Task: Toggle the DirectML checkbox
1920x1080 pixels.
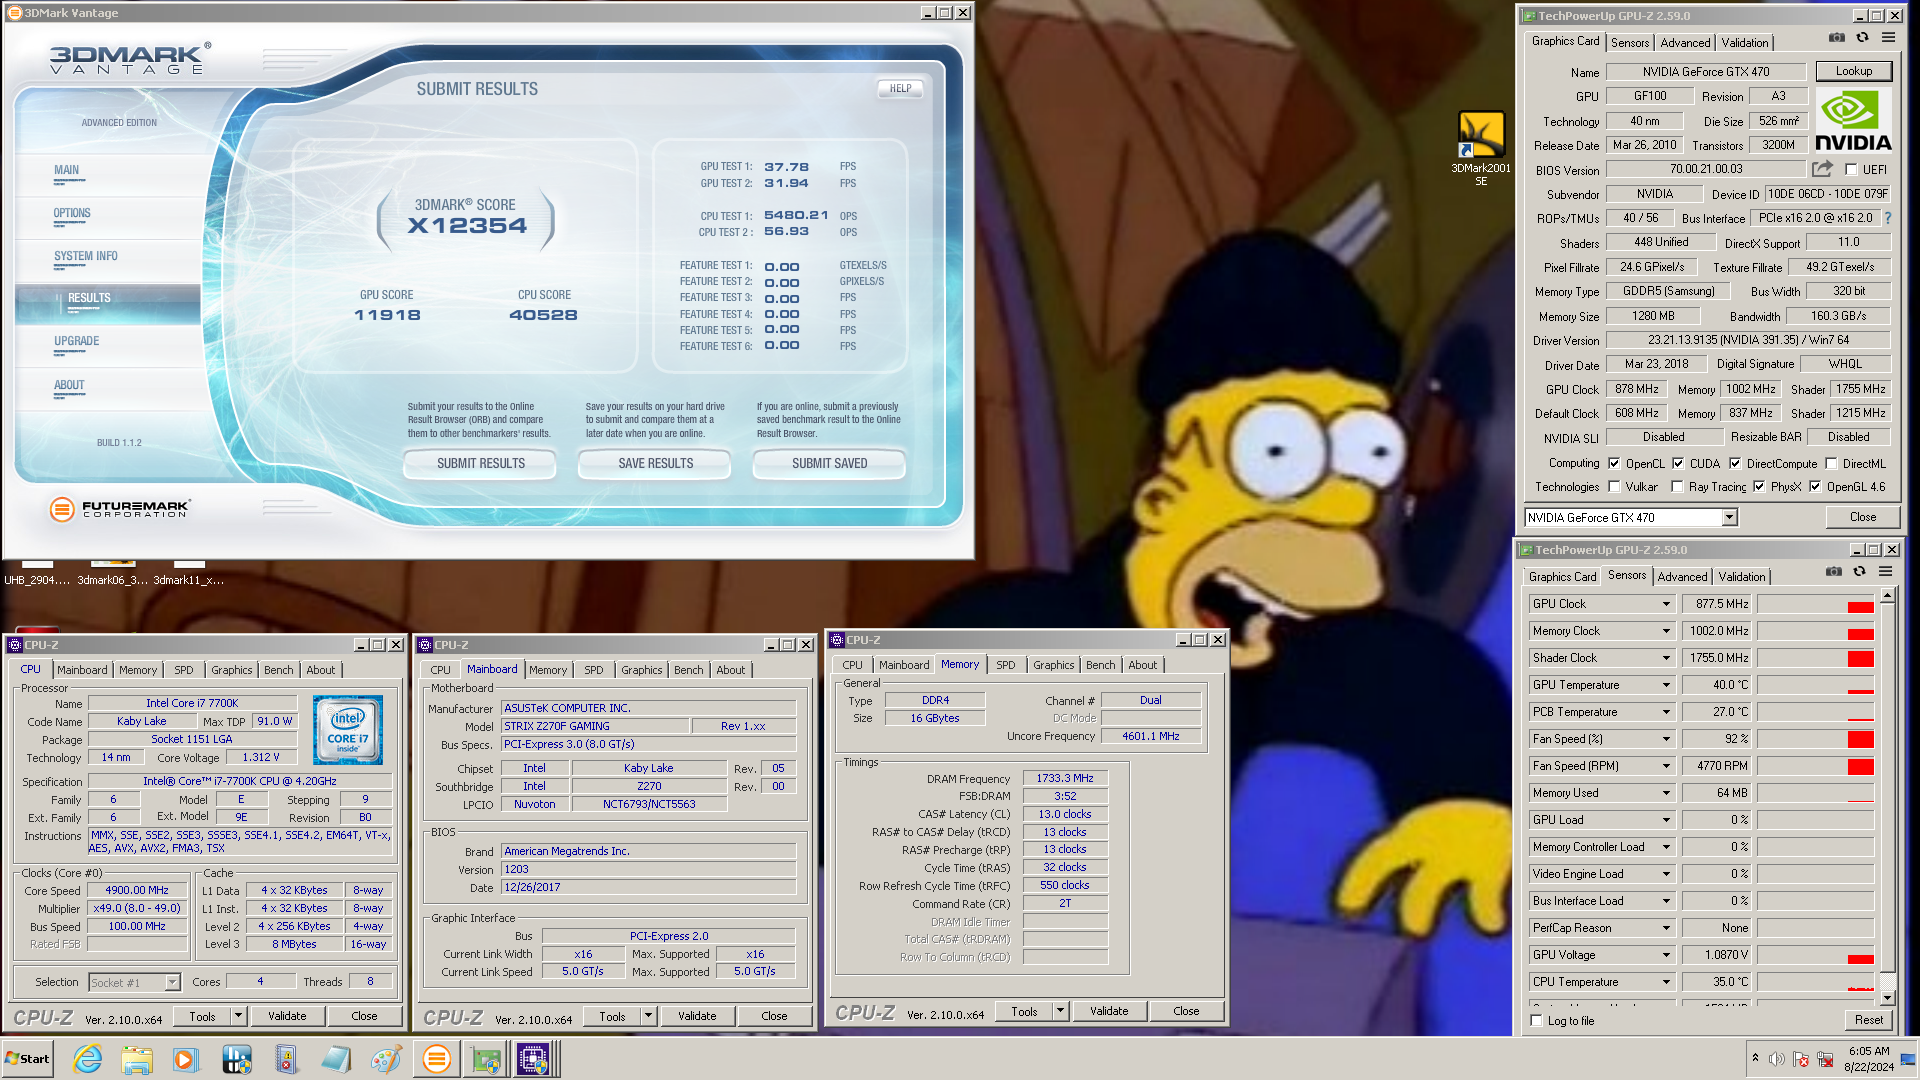Action: [1831, 463]
